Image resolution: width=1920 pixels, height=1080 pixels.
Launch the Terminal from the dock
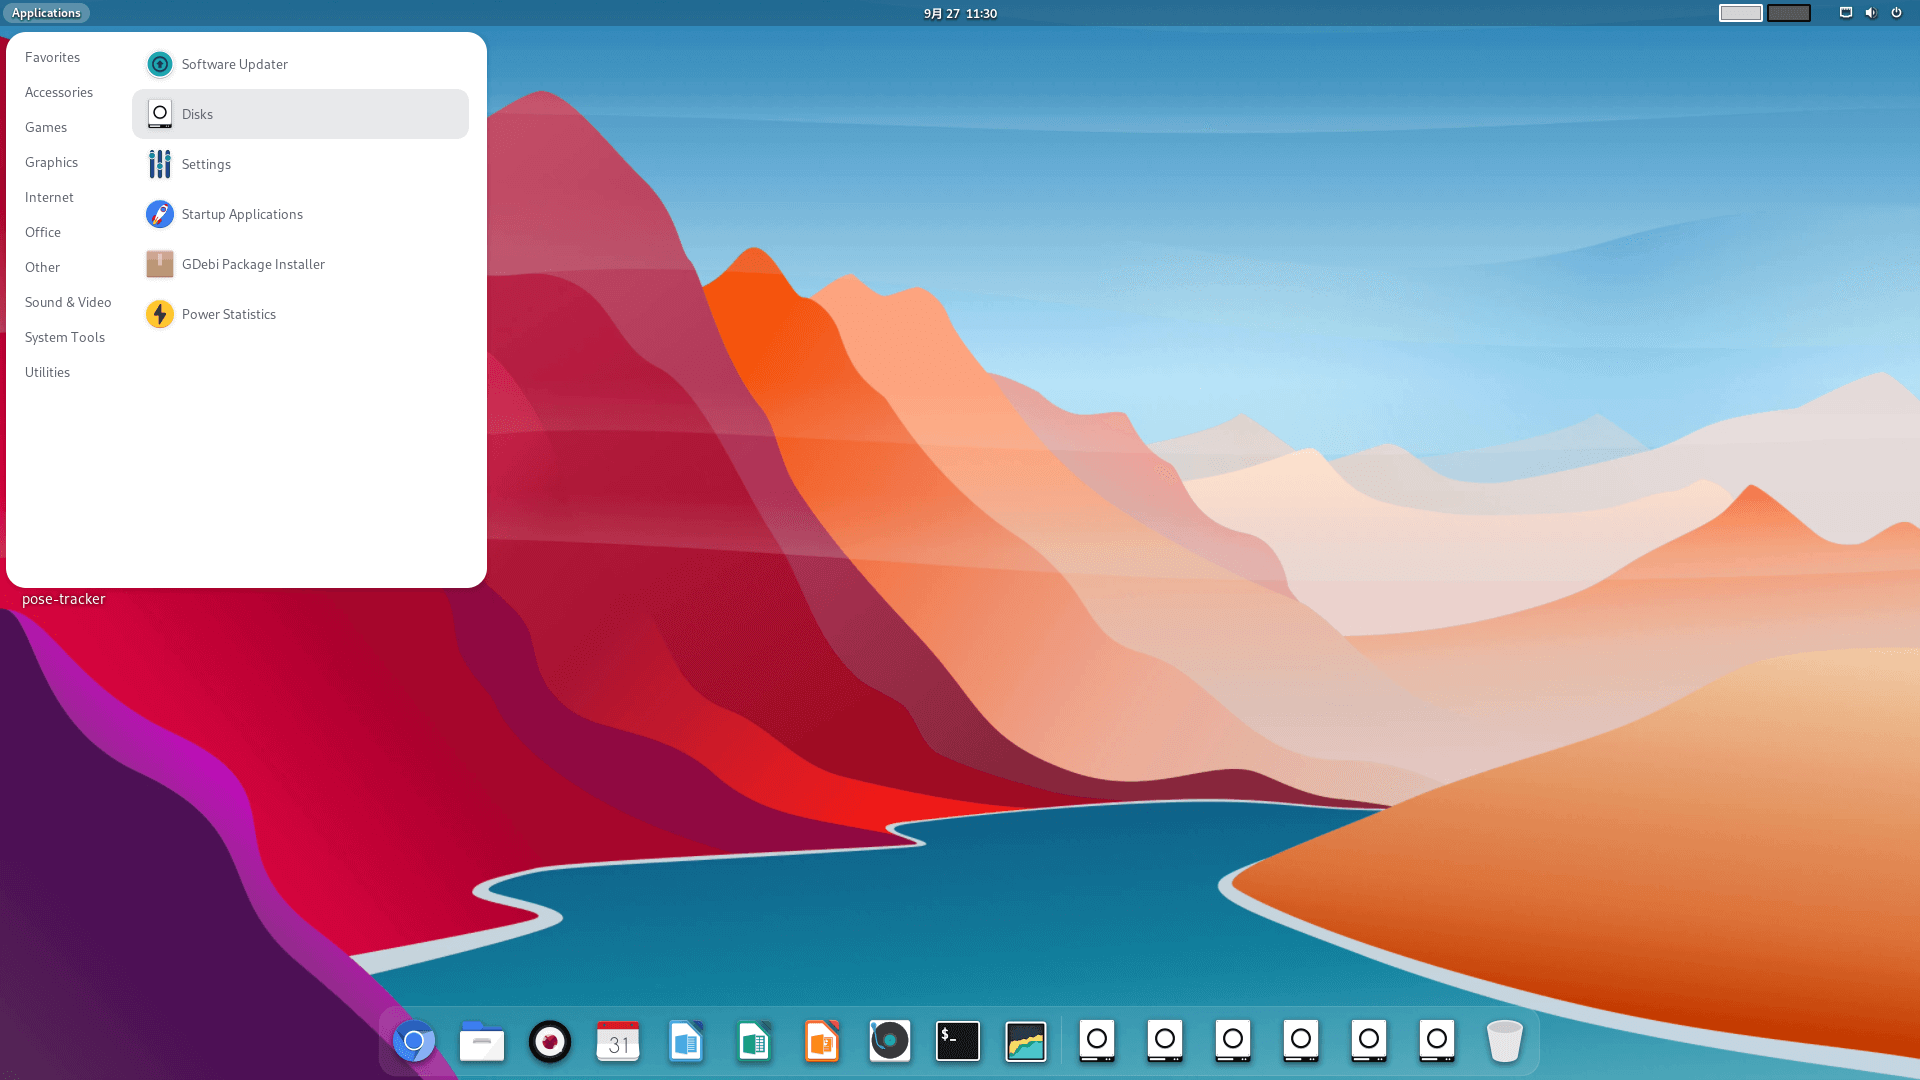958,1041
